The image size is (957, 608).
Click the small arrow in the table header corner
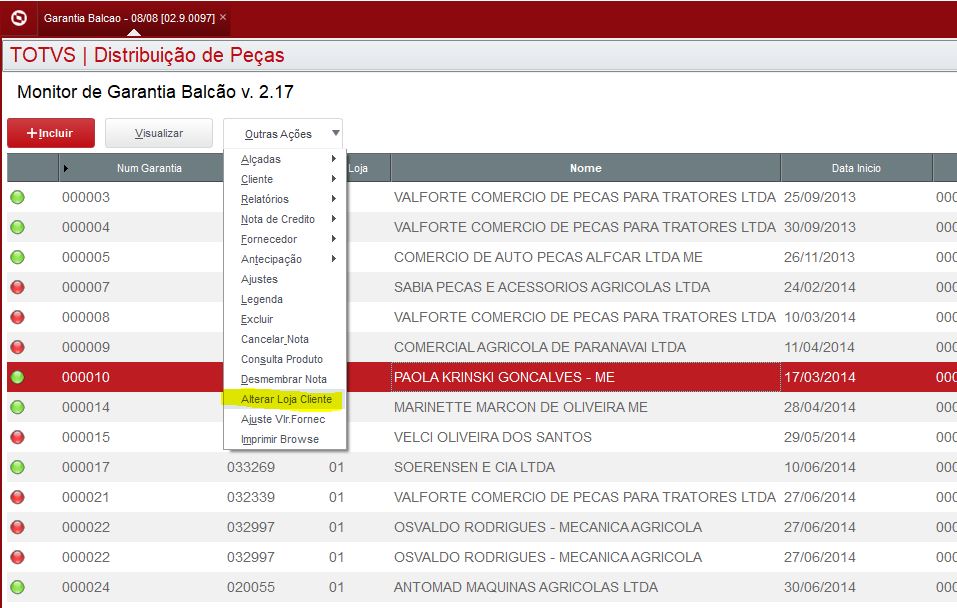tap(65, 168)
